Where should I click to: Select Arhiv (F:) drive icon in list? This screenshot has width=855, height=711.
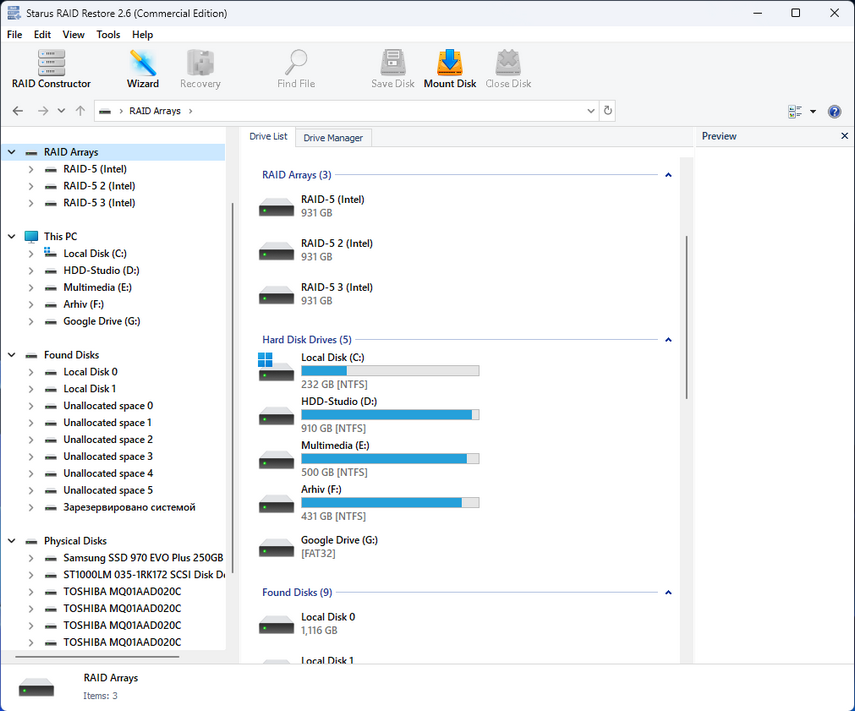click(x=276, y=503)
